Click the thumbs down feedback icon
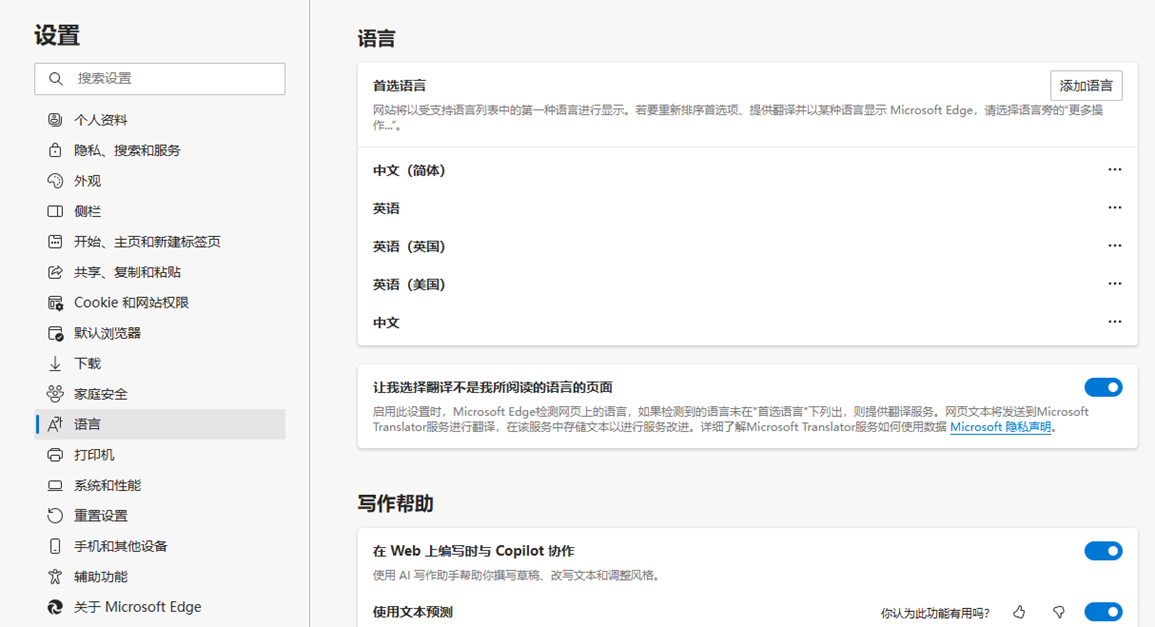 coord(1059,612)
